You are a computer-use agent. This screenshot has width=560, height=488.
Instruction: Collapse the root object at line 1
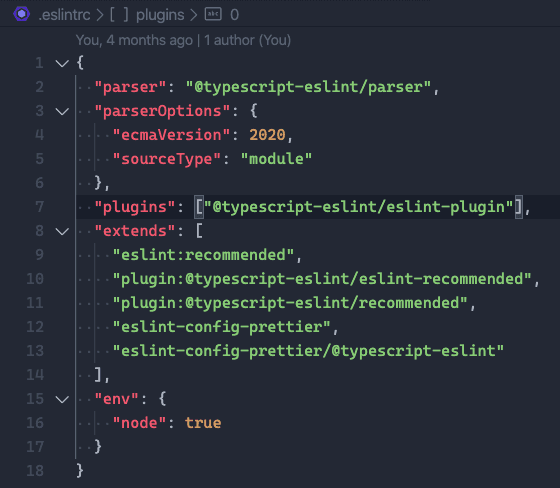(x=62, y=64)
